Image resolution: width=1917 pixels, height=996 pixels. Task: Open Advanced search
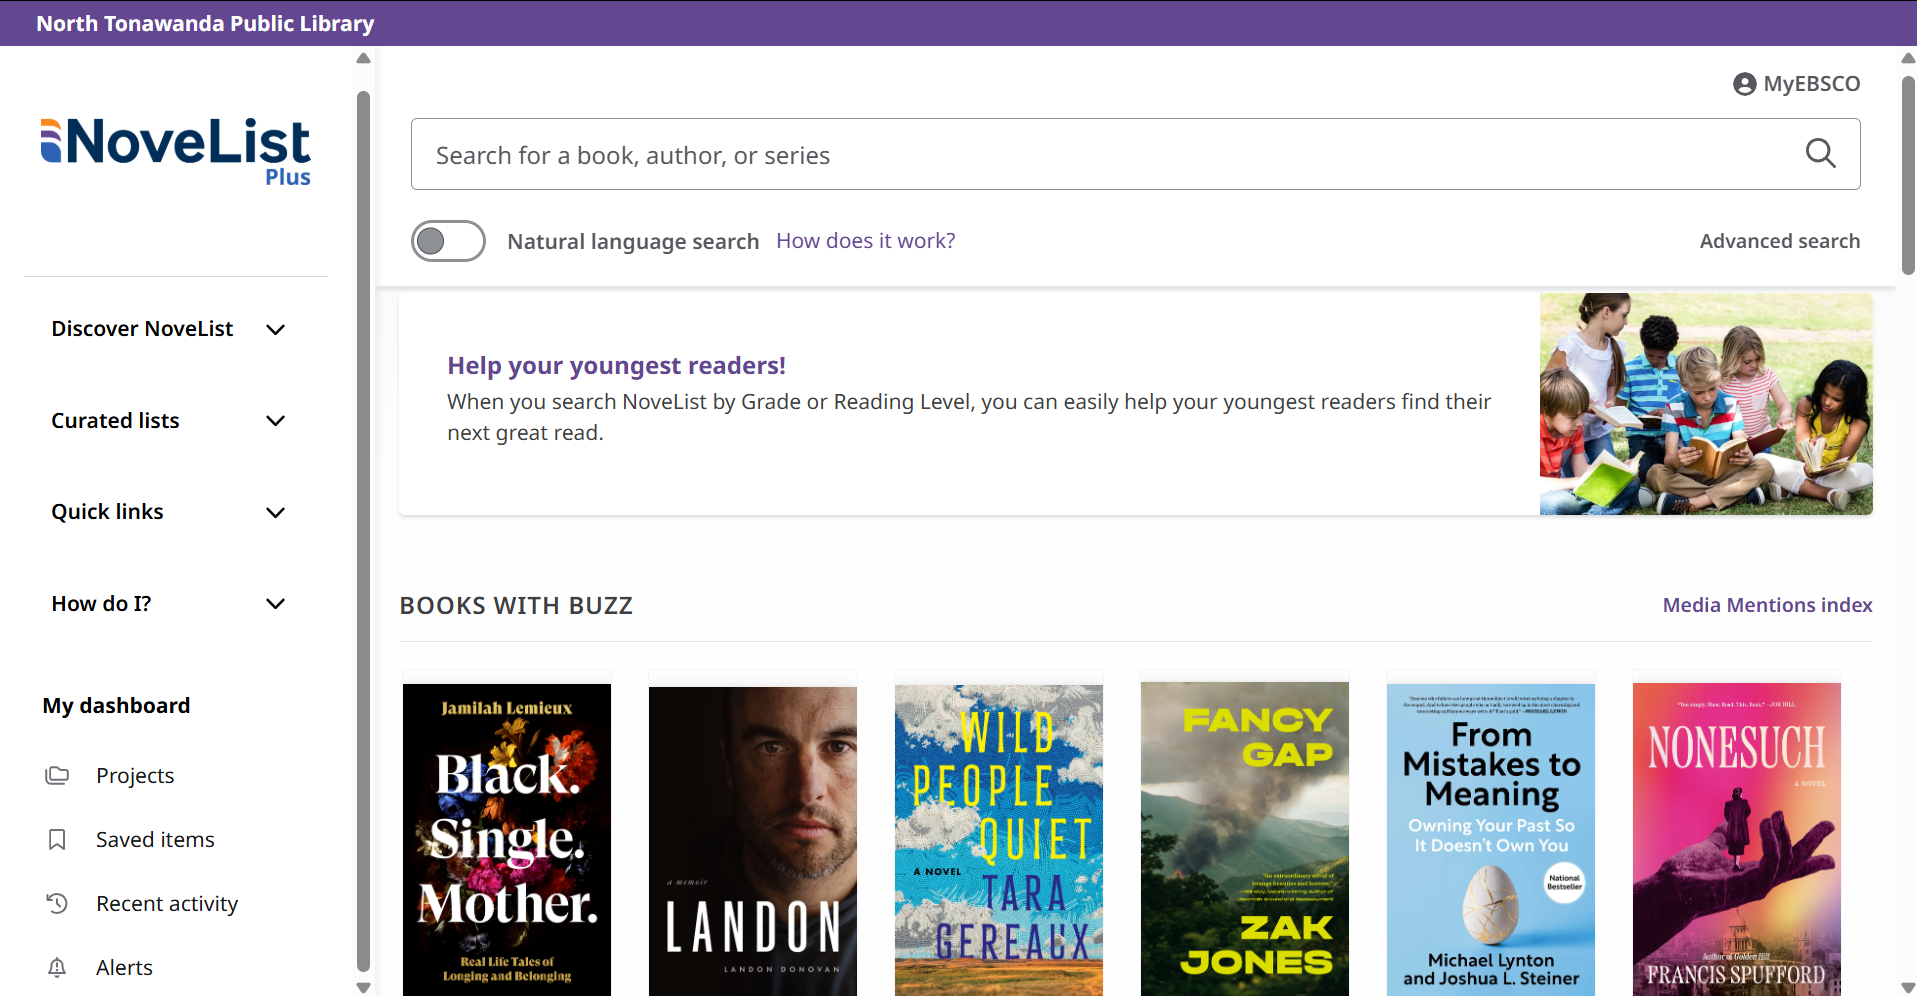coord(1779,241)
